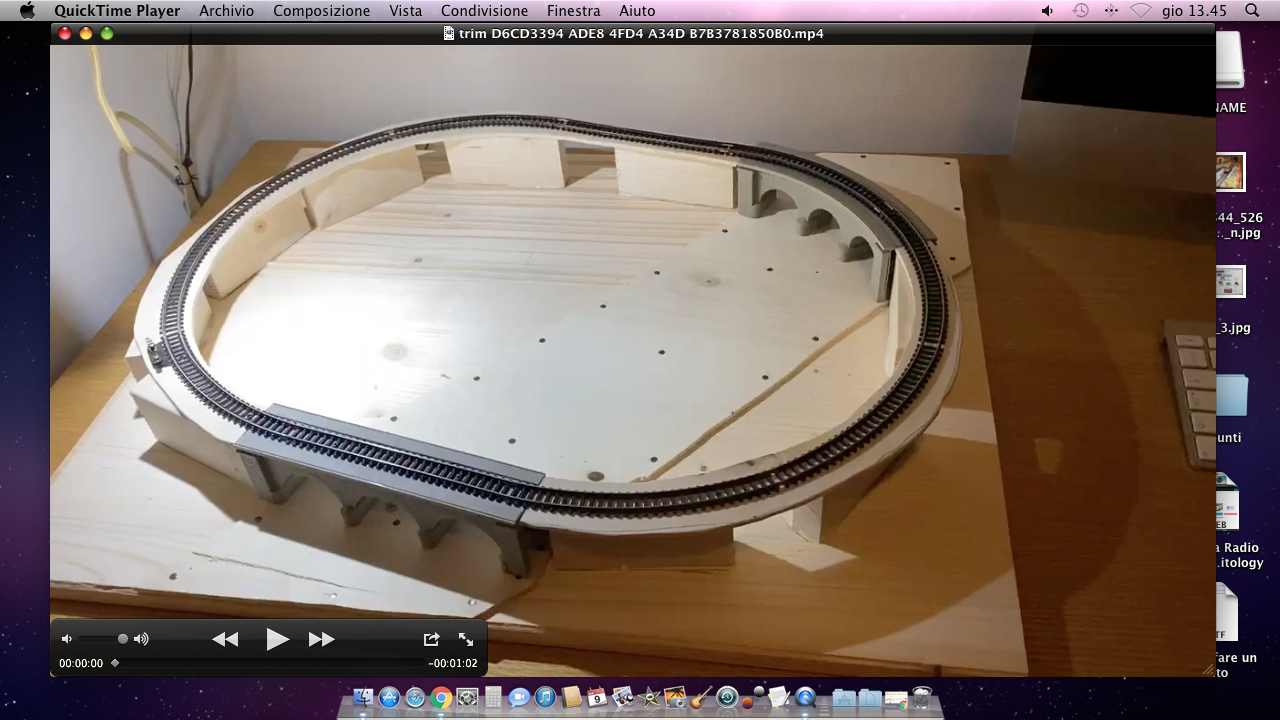Open the video chat app in Dock
This screenshot has width=1280, height=720.
coord(519,697)
